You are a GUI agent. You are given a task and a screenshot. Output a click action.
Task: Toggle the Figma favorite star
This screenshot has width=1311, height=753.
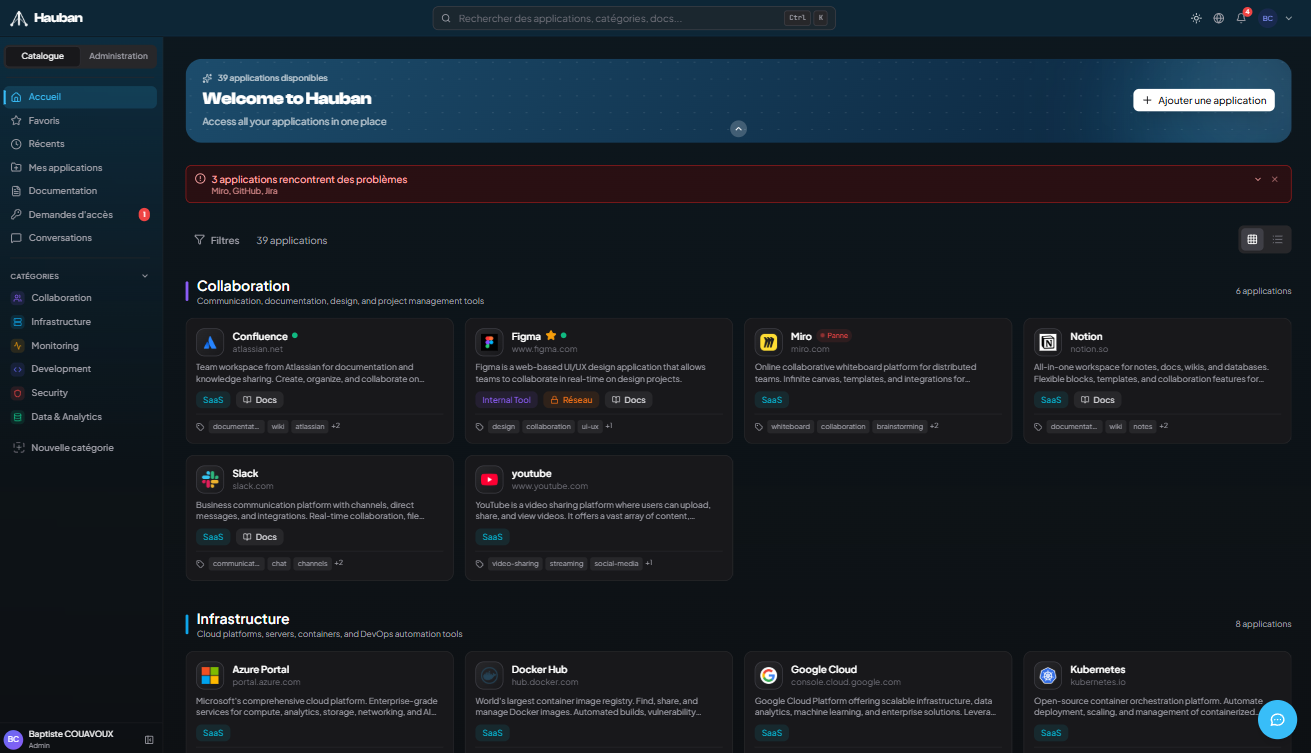tap(551, 336)
